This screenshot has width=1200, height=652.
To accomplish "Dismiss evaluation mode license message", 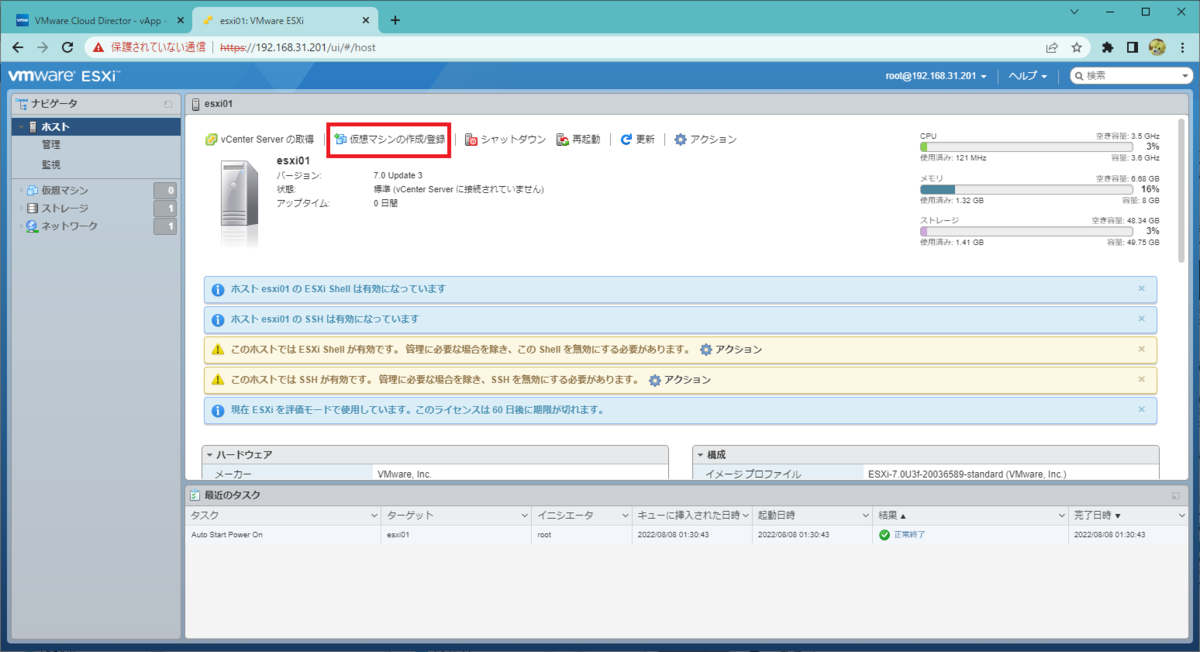I will pos(1141,409).
